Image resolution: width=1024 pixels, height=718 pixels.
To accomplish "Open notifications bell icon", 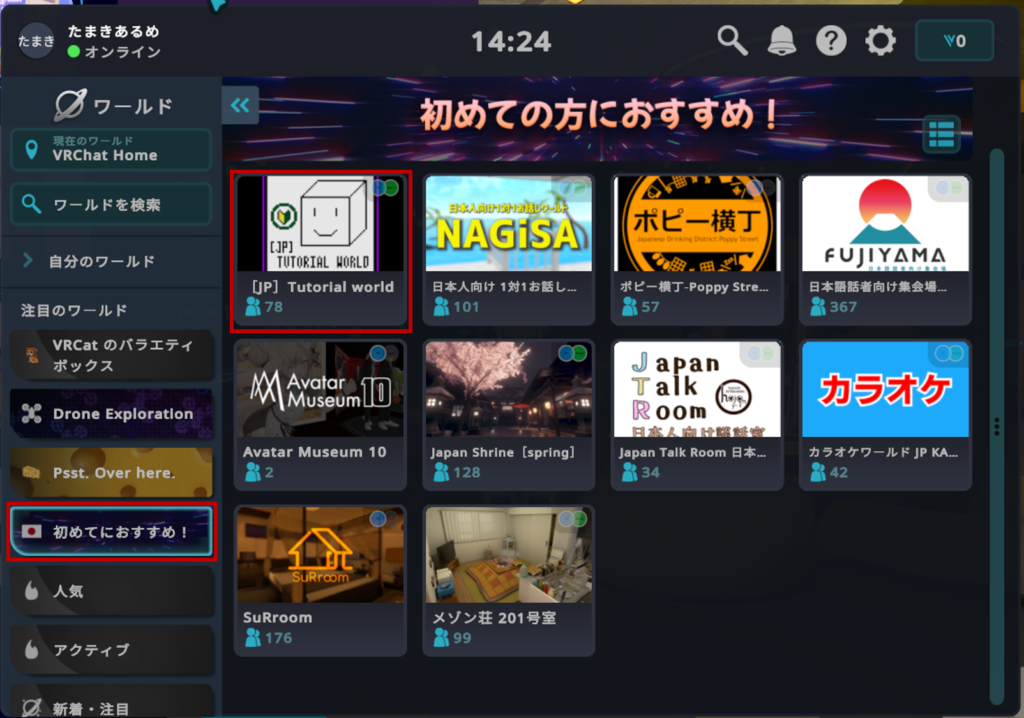I will click(782, 41).
